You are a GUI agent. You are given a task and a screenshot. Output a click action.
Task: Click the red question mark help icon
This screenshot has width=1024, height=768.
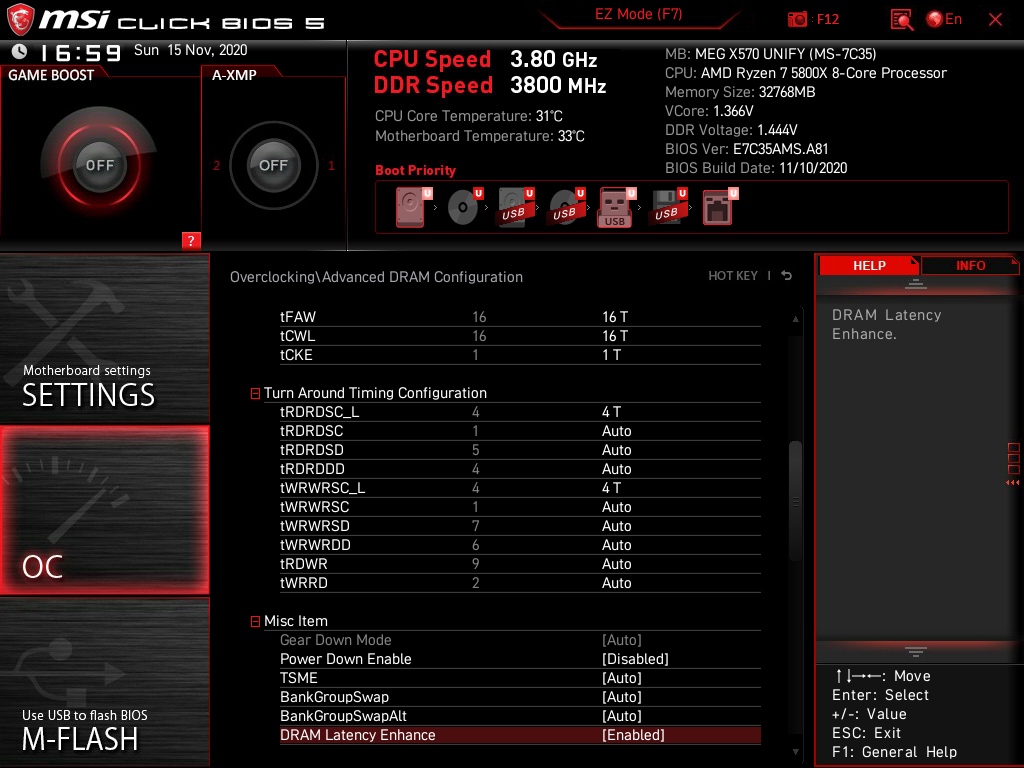coord(191,240)
